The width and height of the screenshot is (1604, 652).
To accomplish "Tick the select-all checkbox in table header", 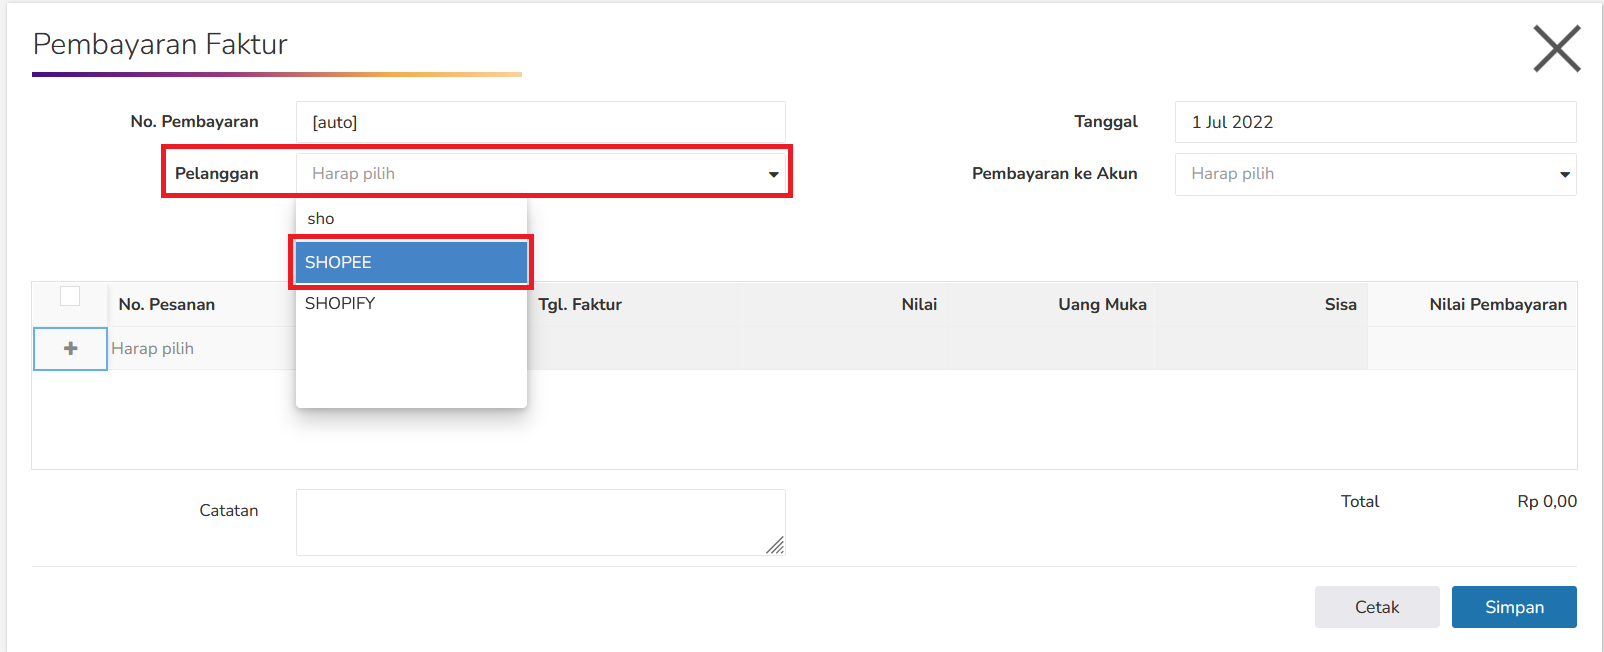I will pyautogui.click(x=70, y=296).
